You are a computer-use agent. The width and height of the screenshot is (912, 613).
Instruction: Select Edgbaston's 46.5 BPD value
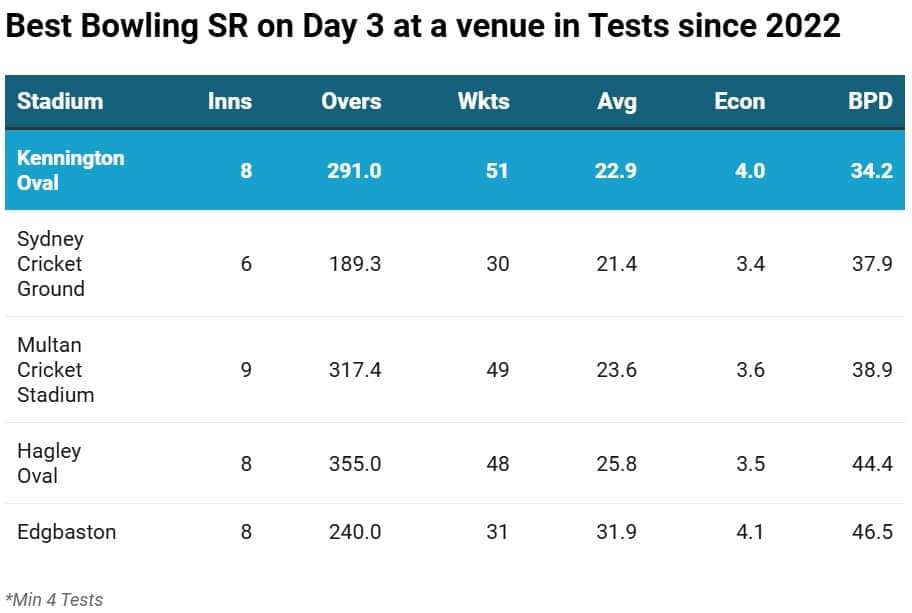tap(871, 532)
